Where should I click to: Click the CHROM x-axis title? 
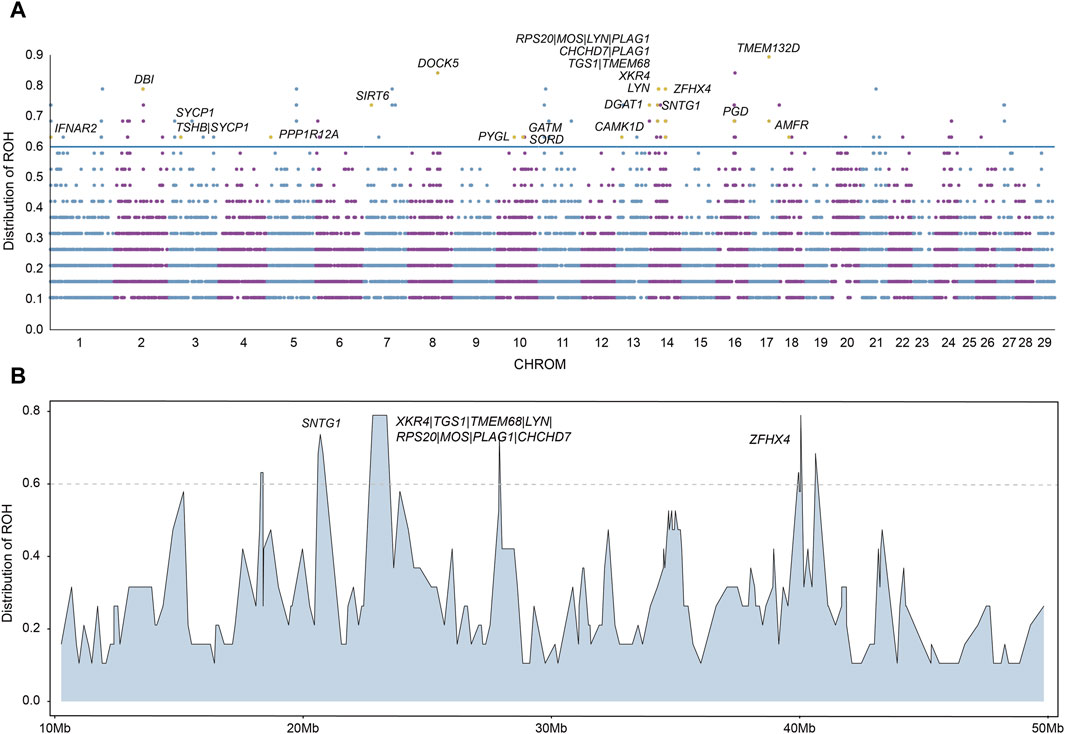[540, 365]
